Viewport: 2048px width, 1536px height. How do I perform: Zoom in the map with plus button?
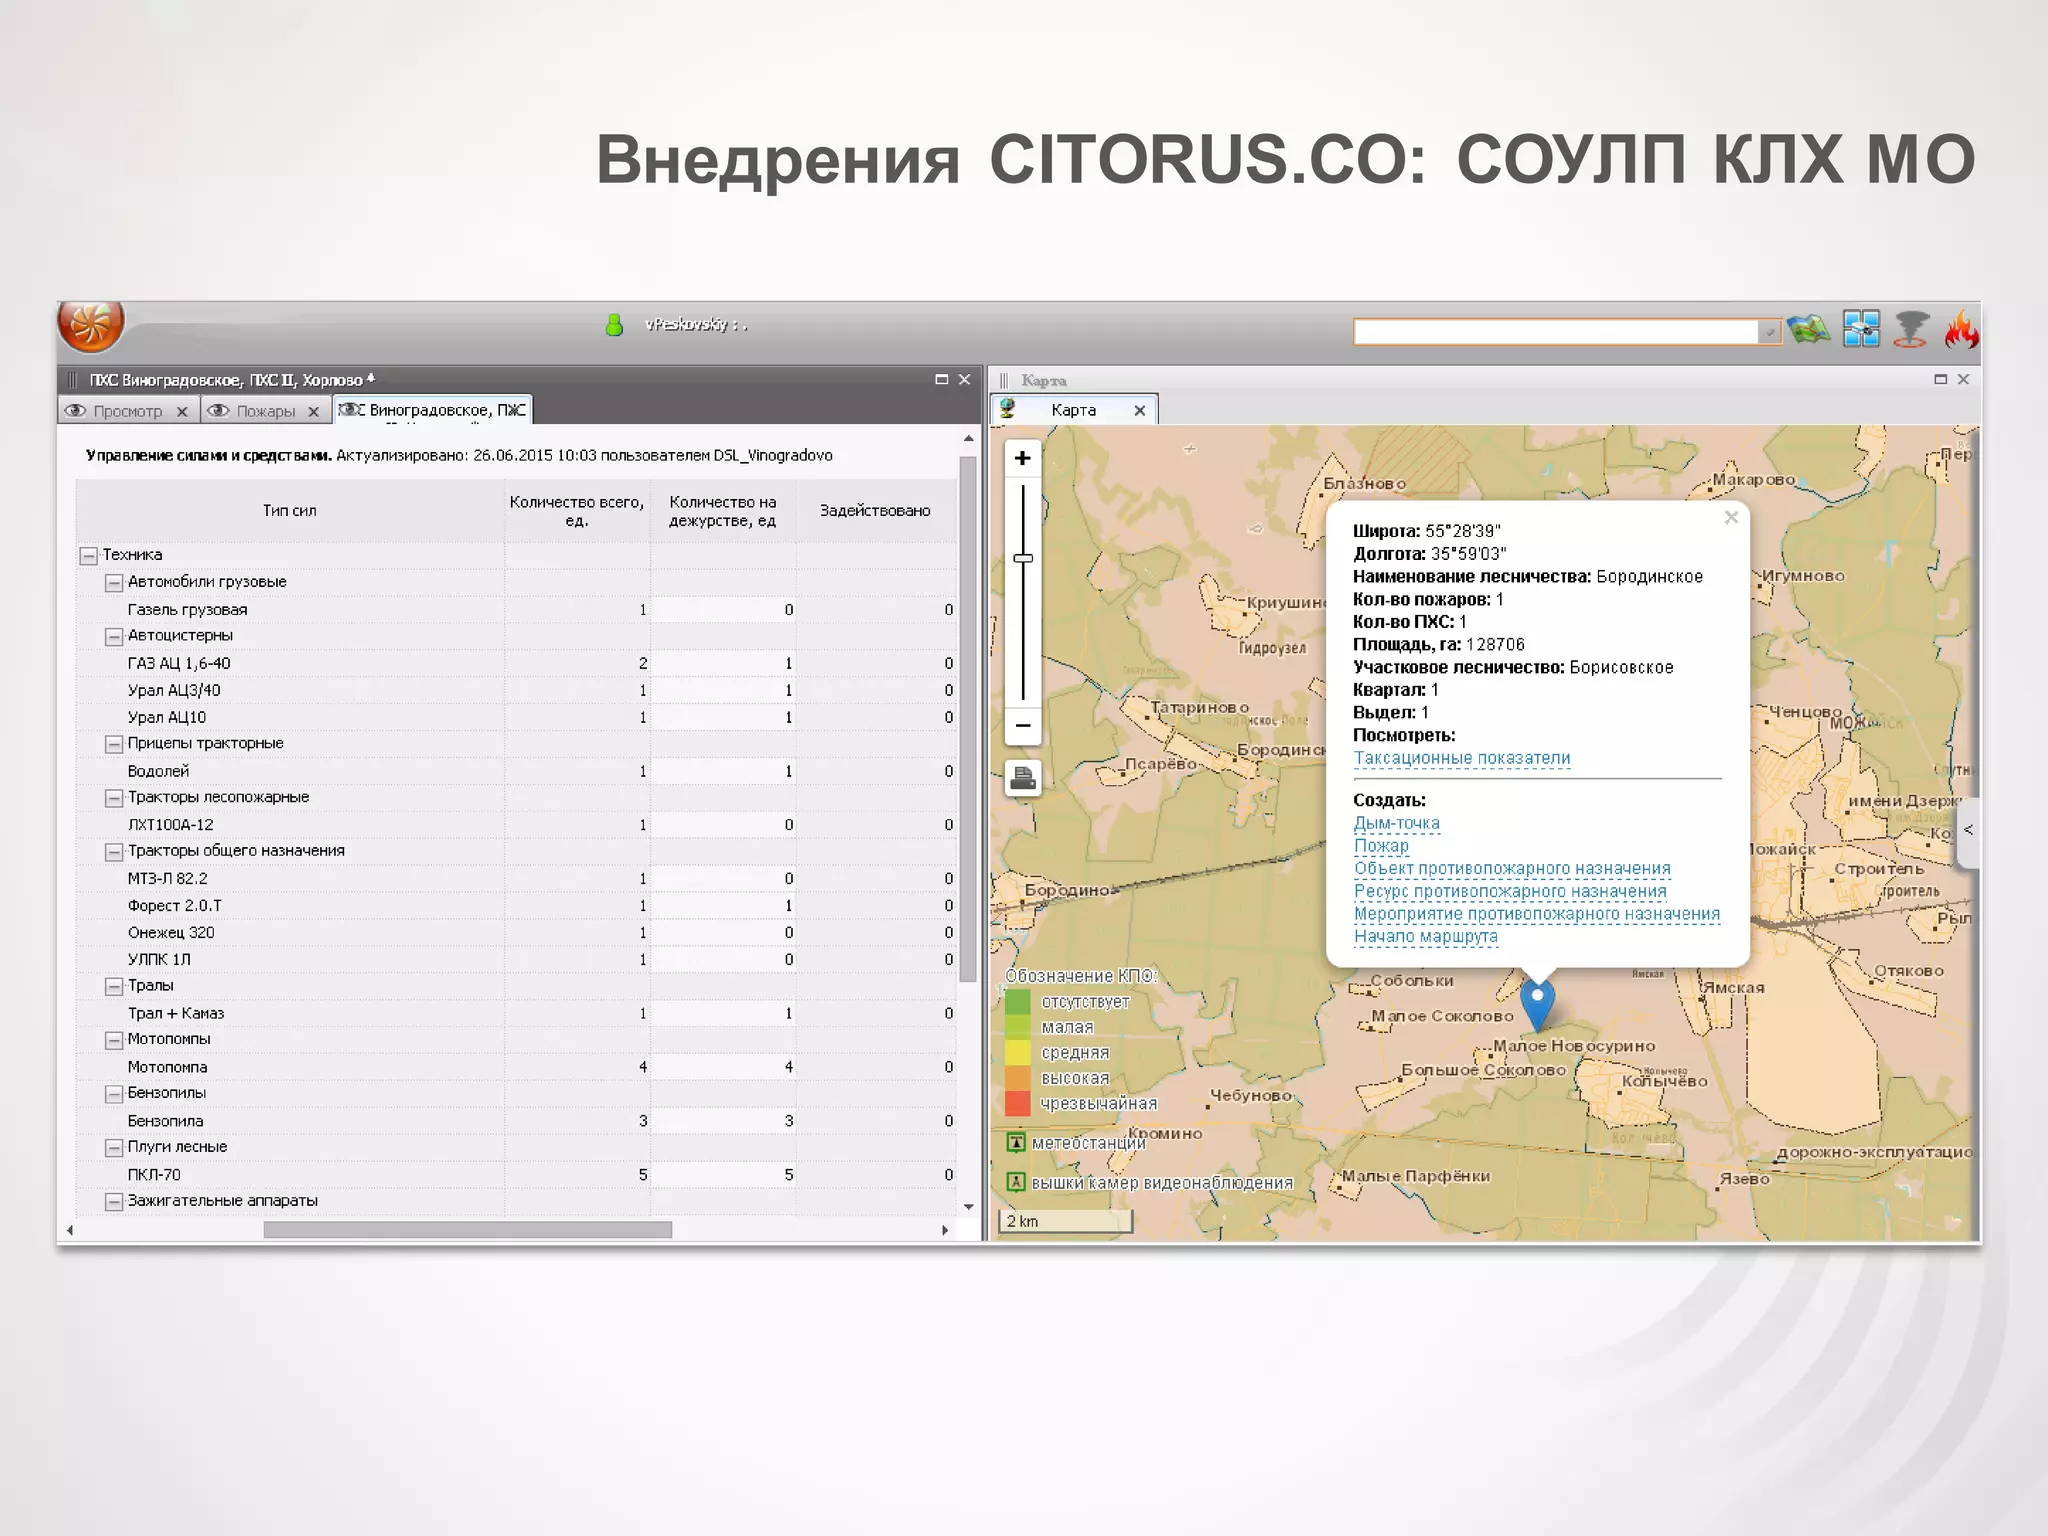1022,458
